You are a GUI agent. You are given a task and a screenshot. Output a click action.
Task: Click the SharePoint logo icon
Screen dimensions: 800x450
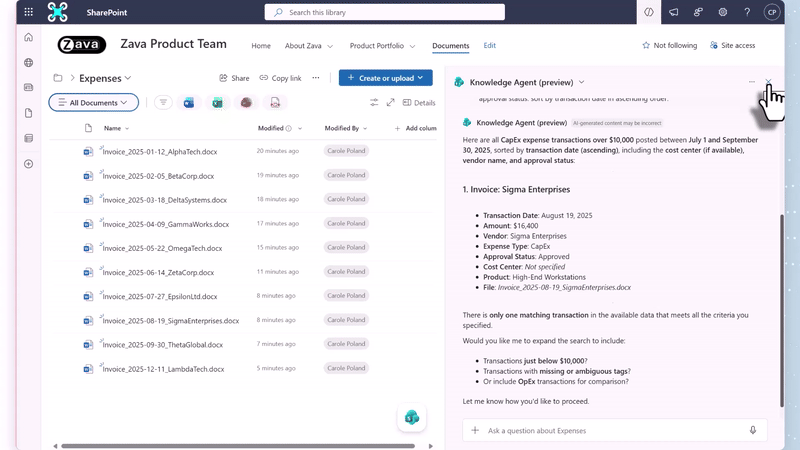(57, 12)
